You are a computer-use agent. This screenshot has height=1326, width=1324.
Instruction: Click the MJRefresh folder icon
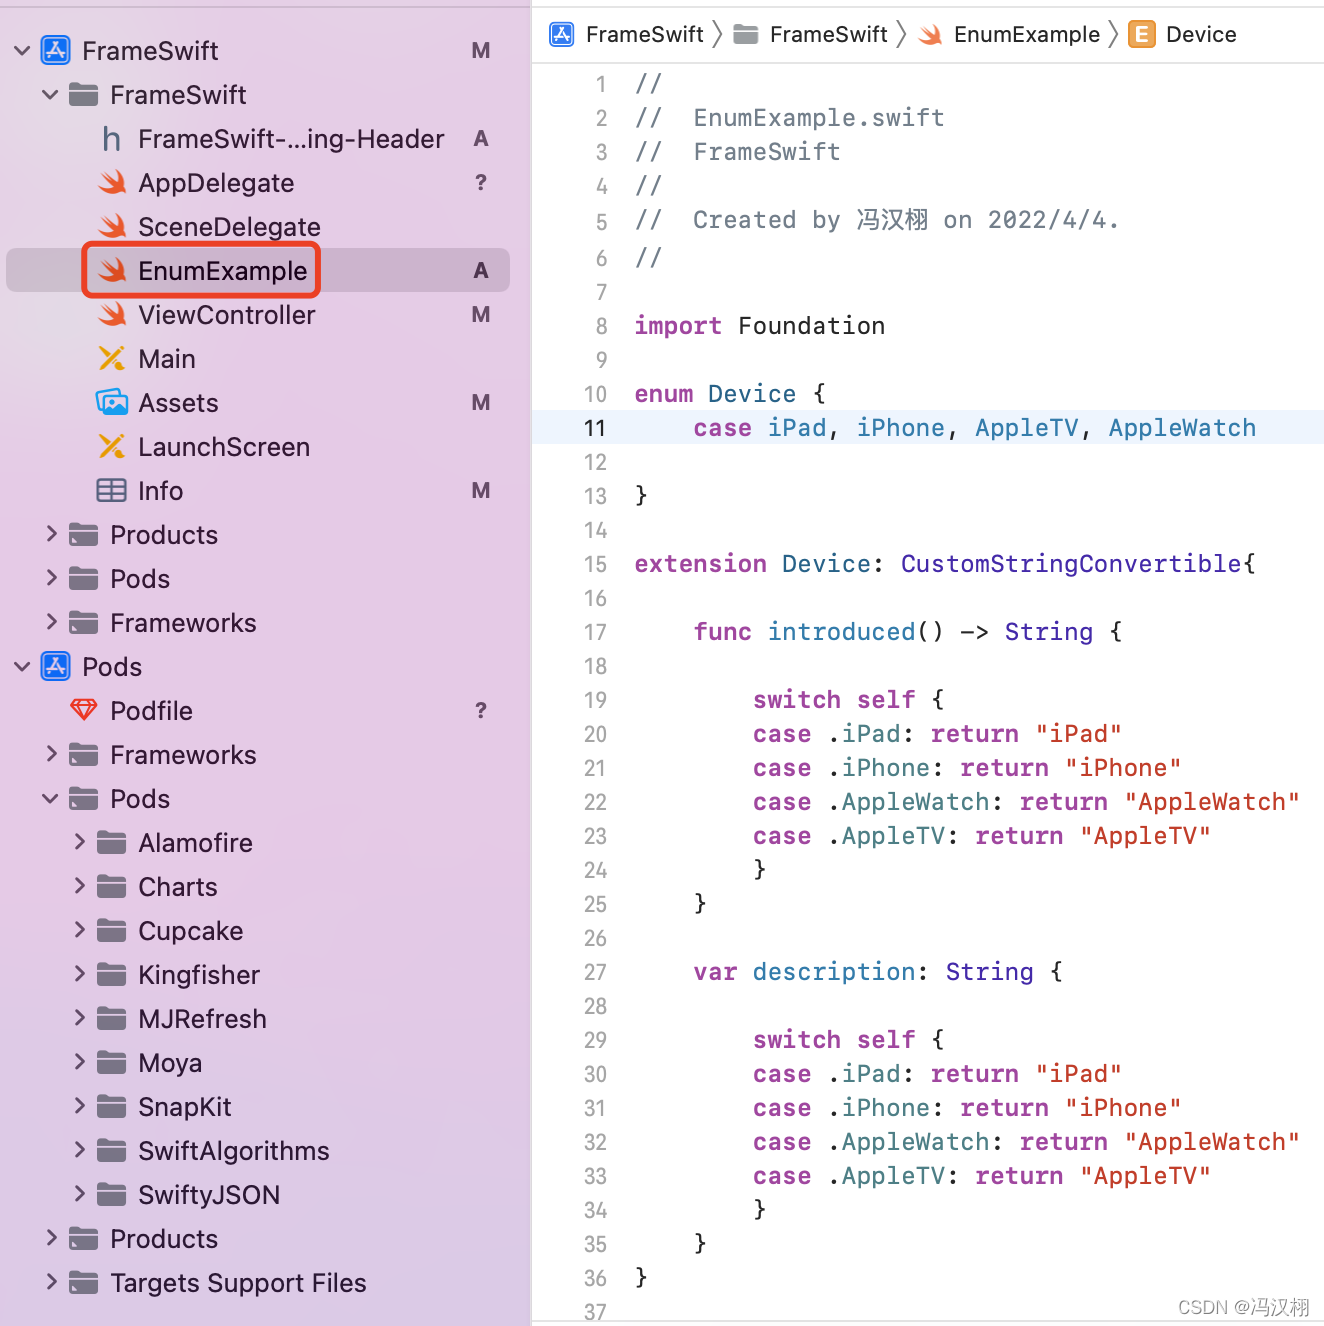(111, 1018)
